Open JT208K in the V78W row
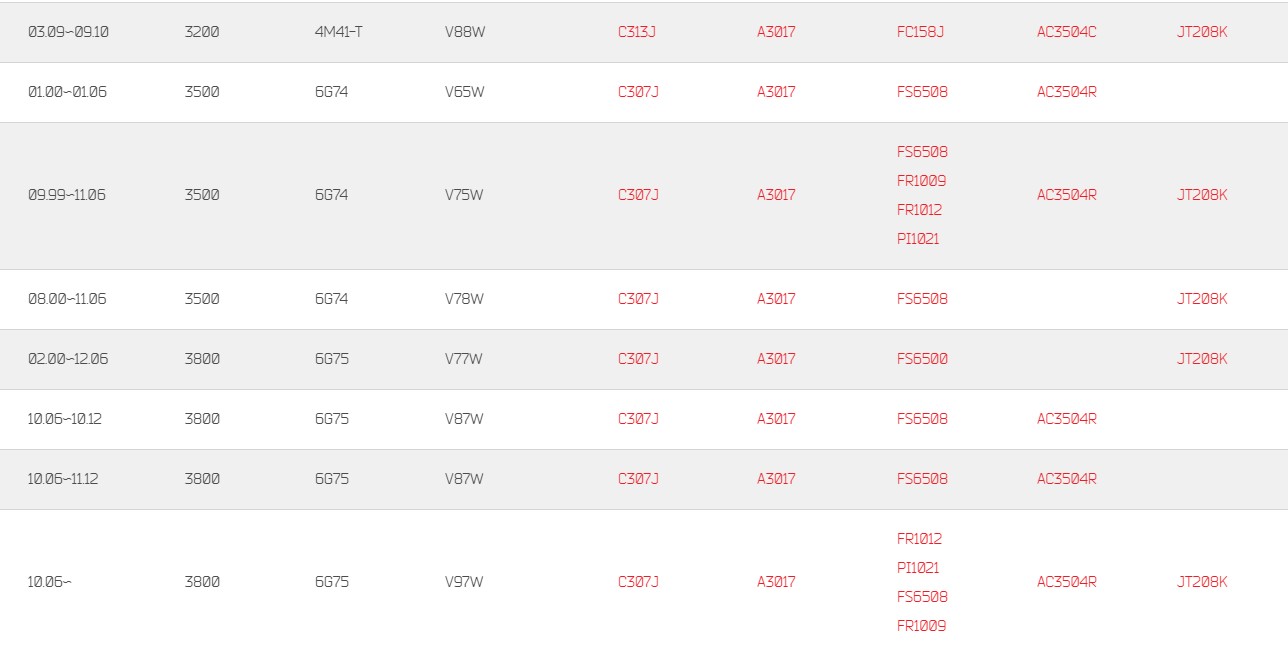Screen dimensions: 1288x656 click(x=1202, y=299)
